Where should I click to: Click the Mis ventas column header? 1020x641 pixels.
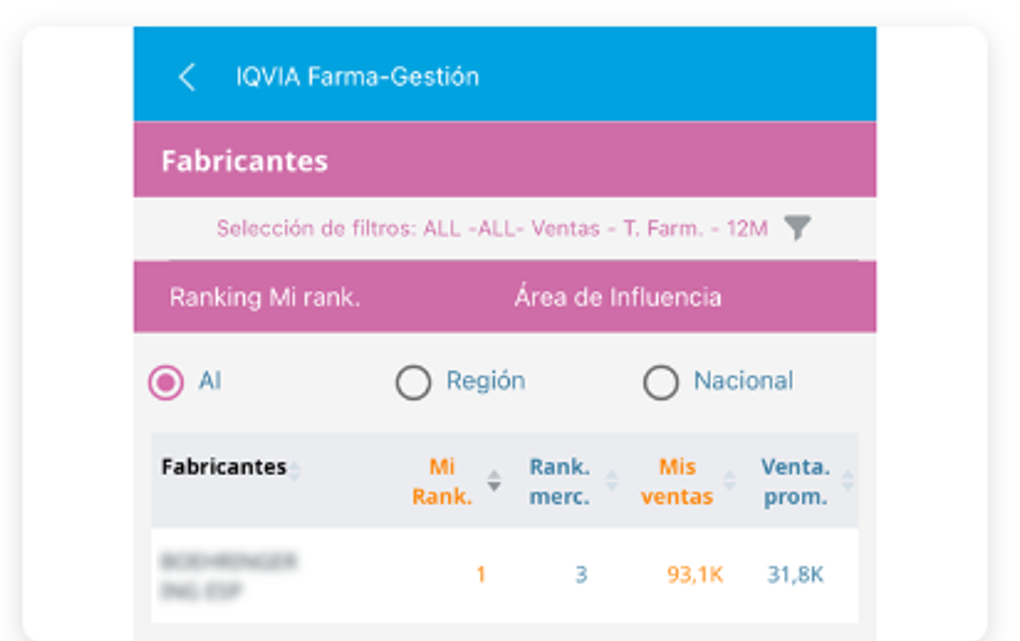click(677, 482)
